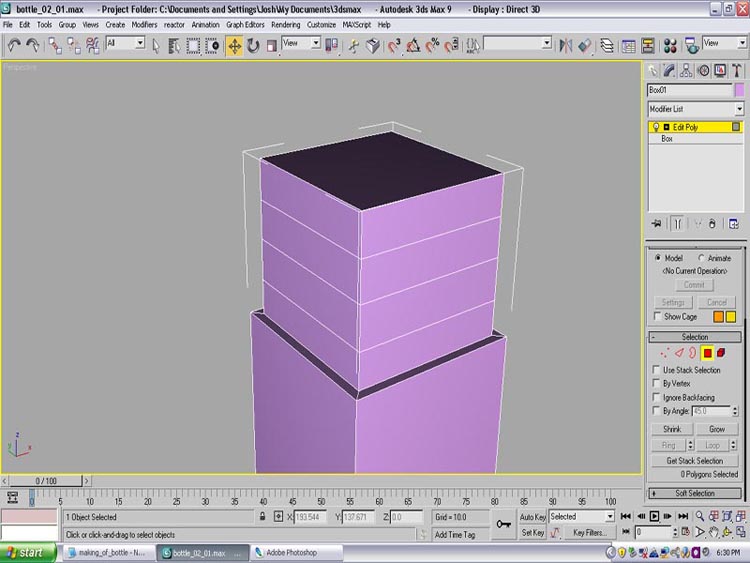Screen dimensions: 750x563
Task: Select the Select and Move tool
Action: (x=234, y=45)
